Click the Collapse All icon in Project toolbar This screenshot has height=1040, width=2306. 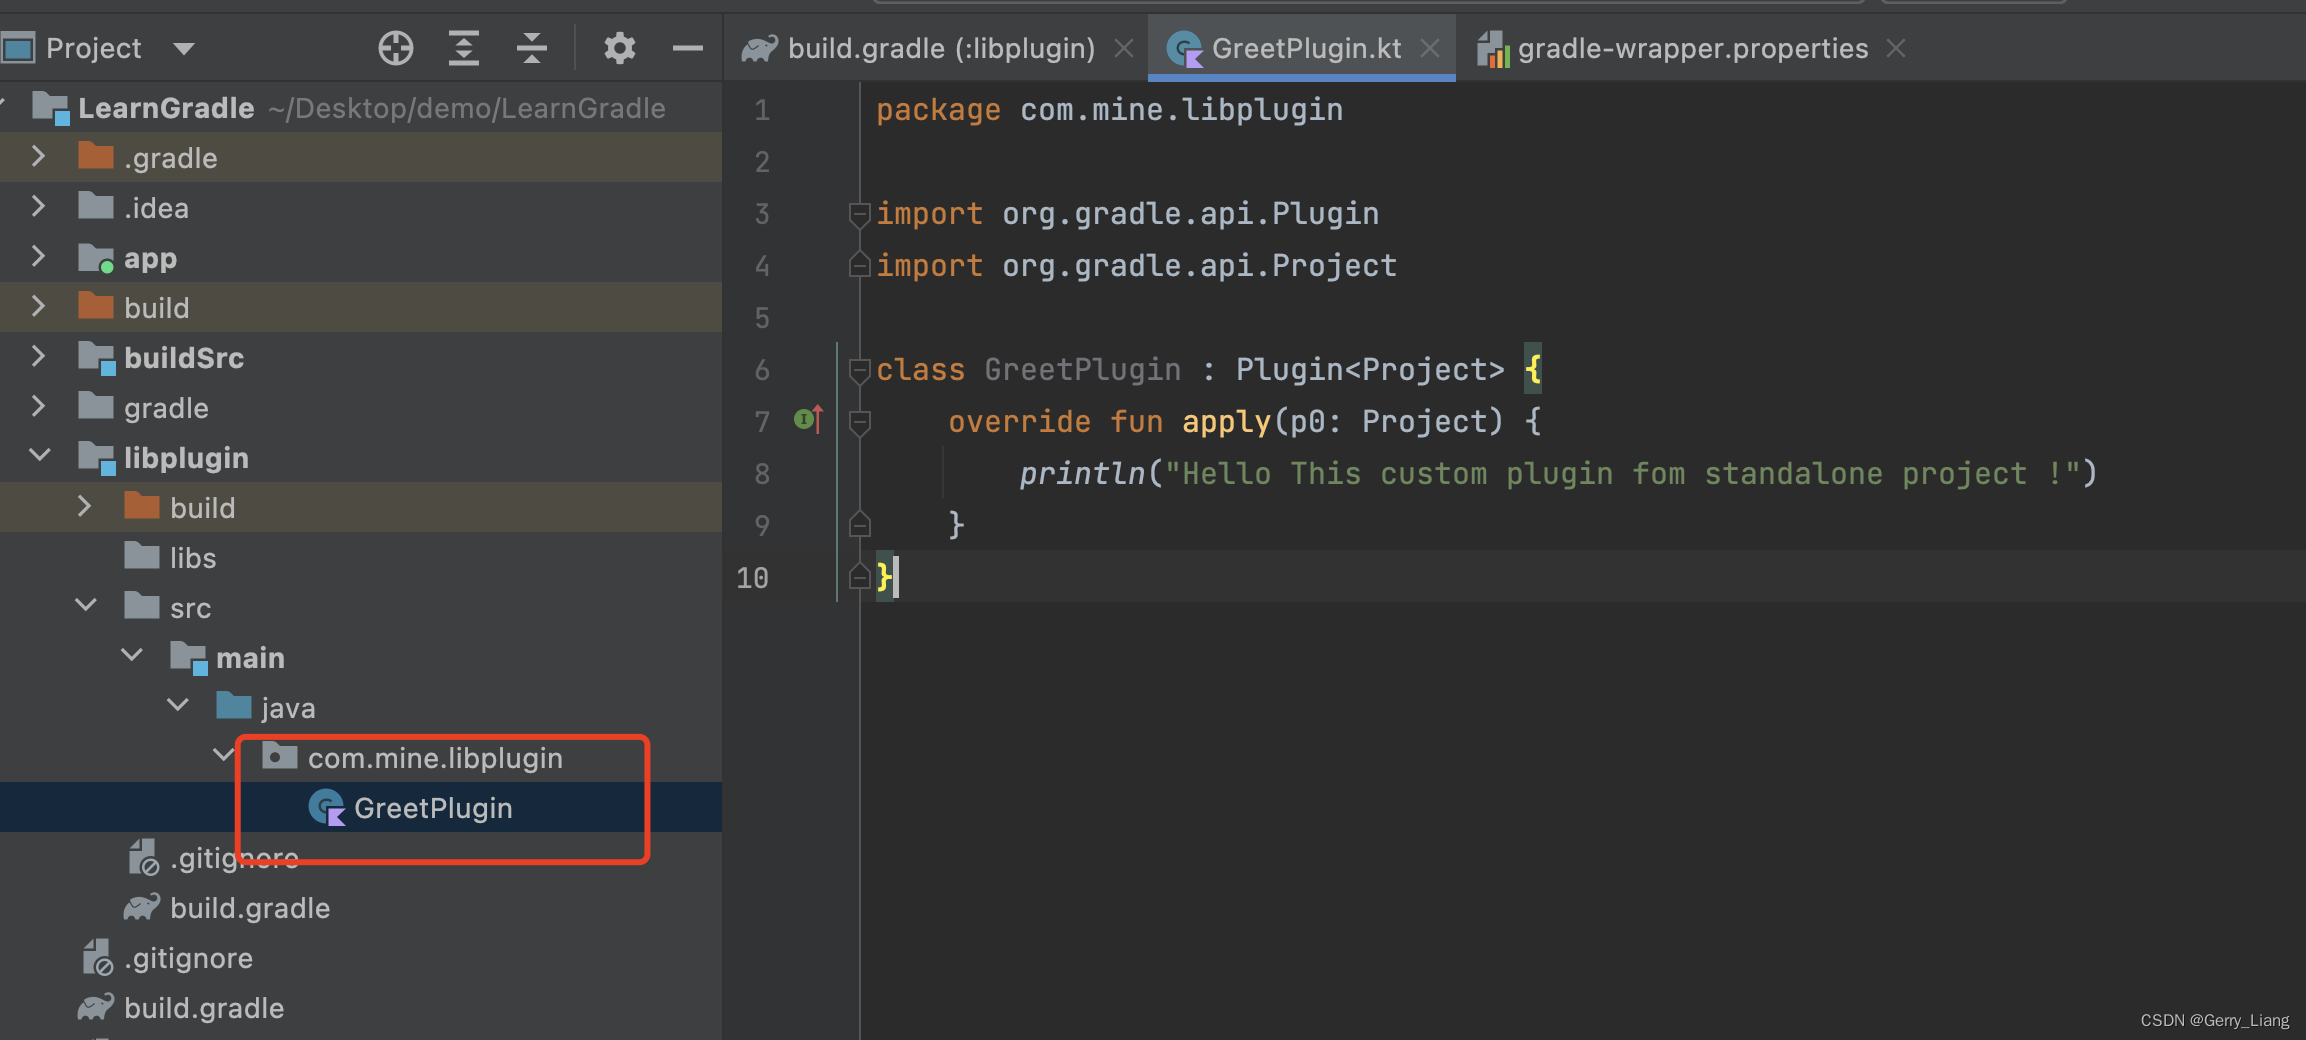pyautogui.click(x=532, y=48)
